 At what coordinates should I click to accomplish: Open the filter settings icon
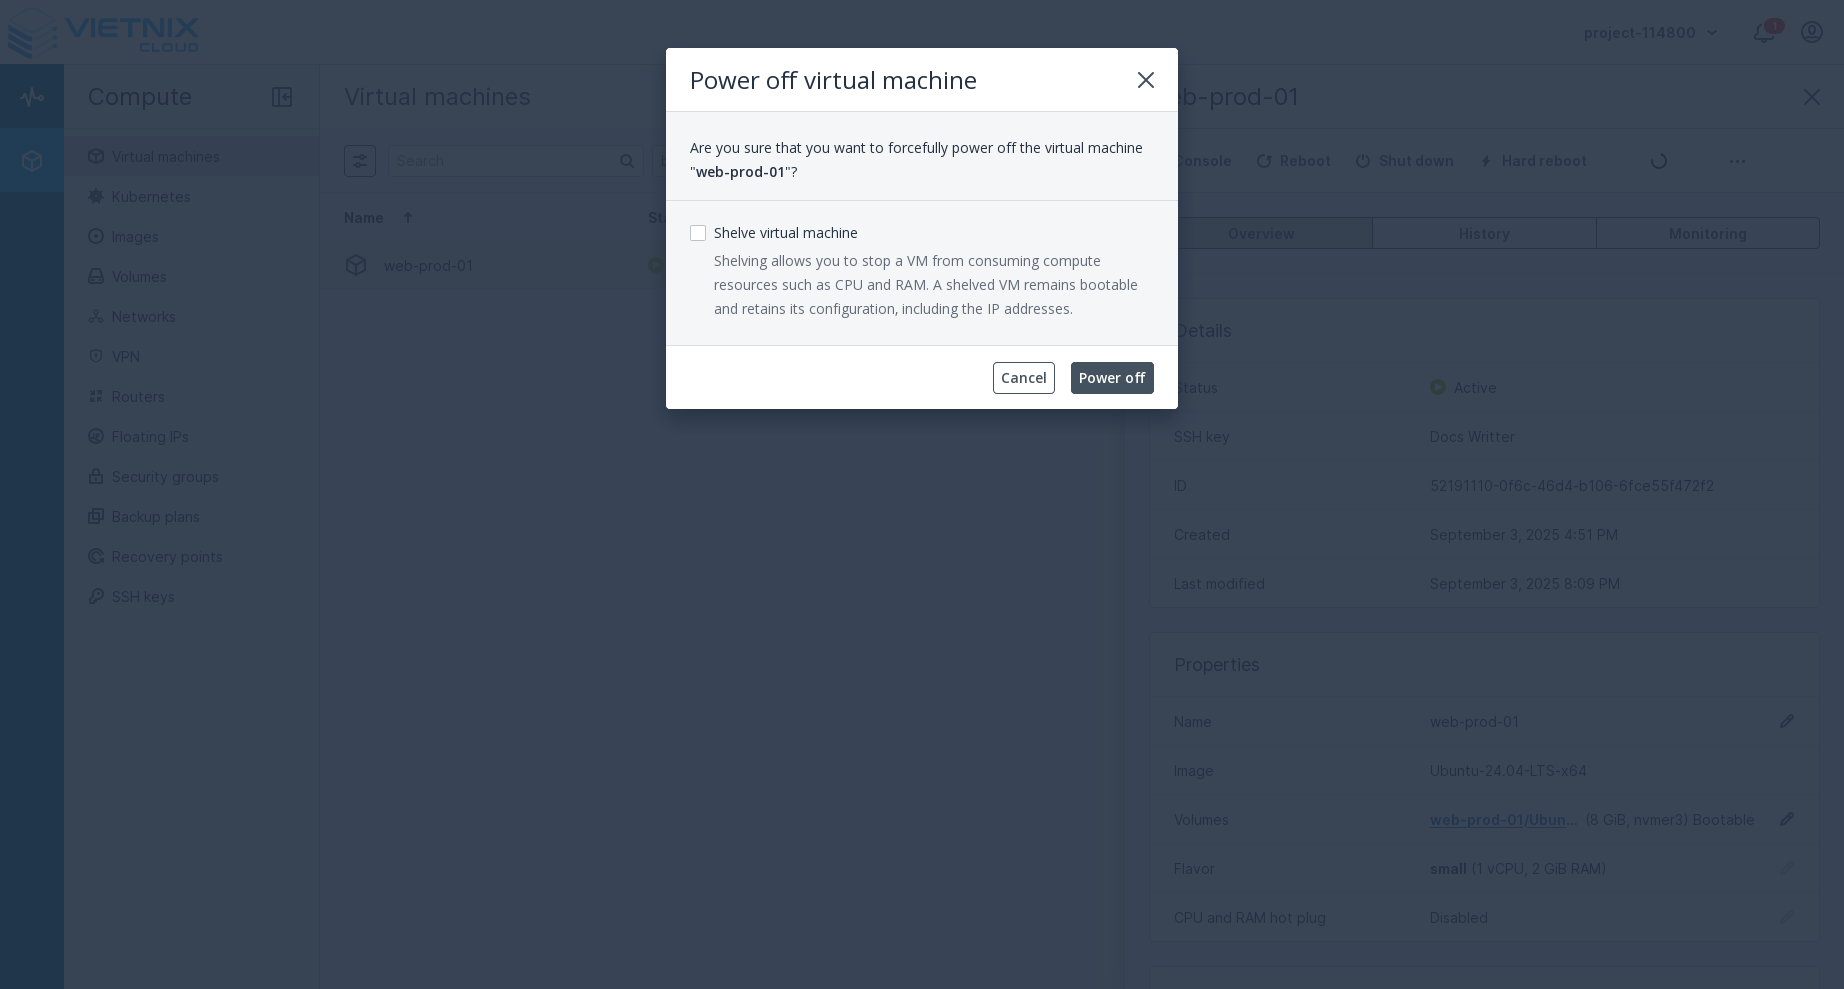(360, 161)
